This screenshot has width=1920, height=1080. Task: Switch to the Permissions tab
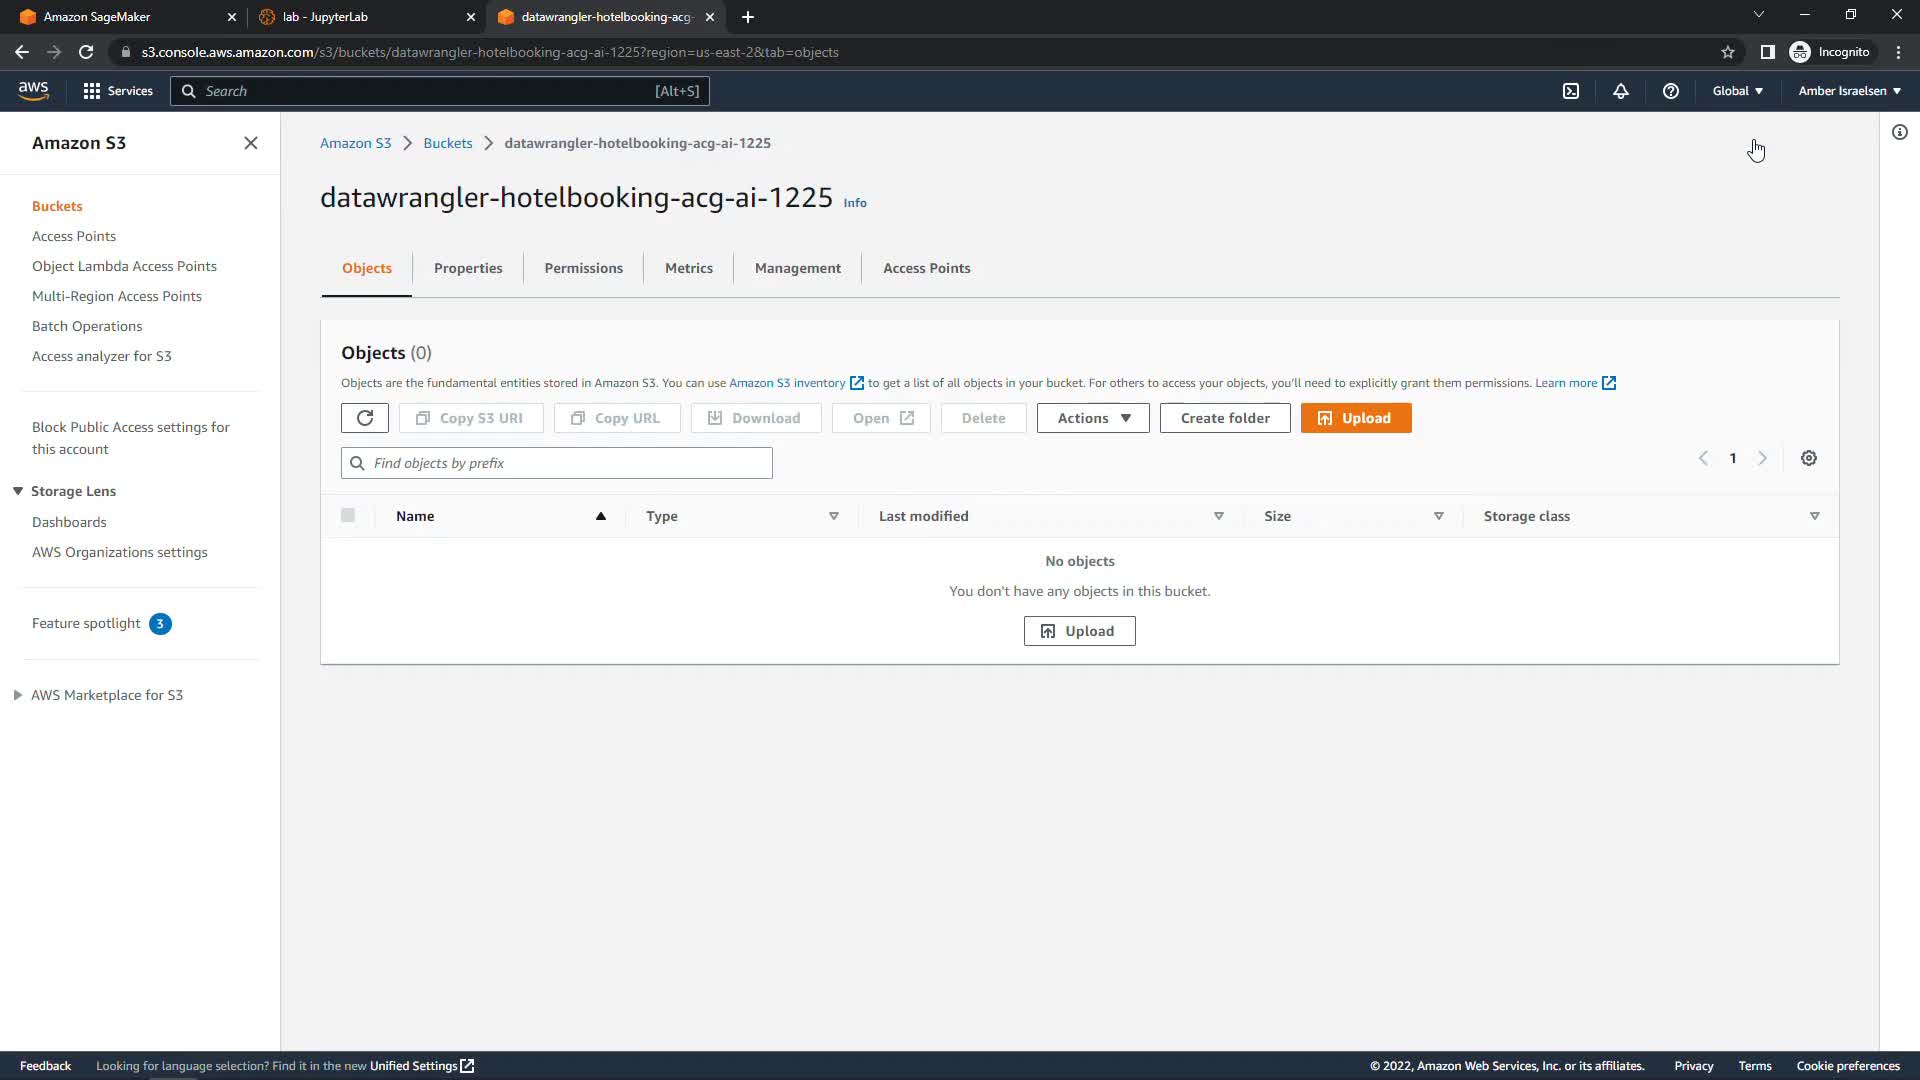tap(583, 268)
